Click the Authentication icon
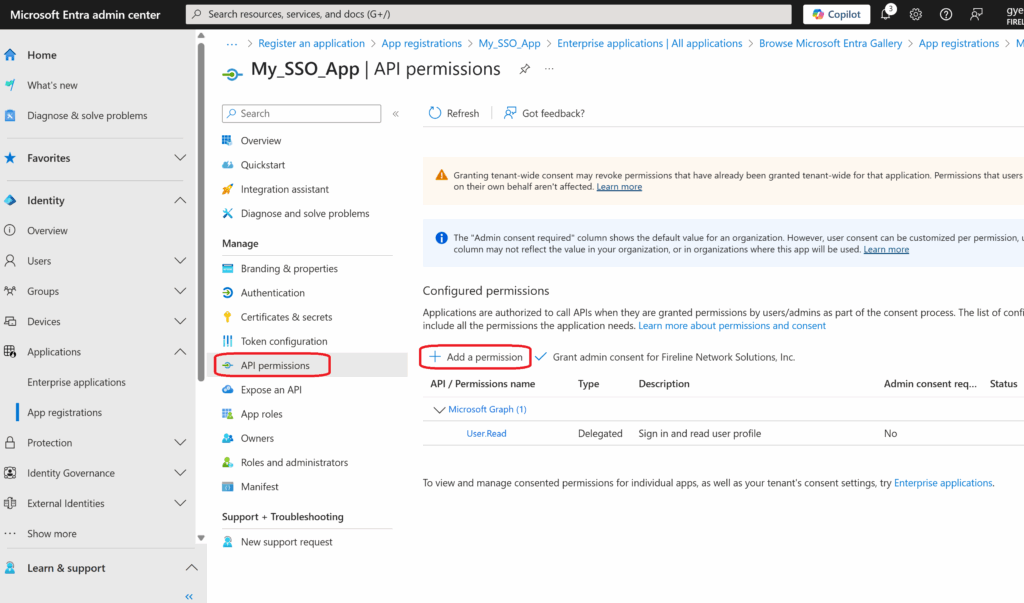 pos(227,293)
